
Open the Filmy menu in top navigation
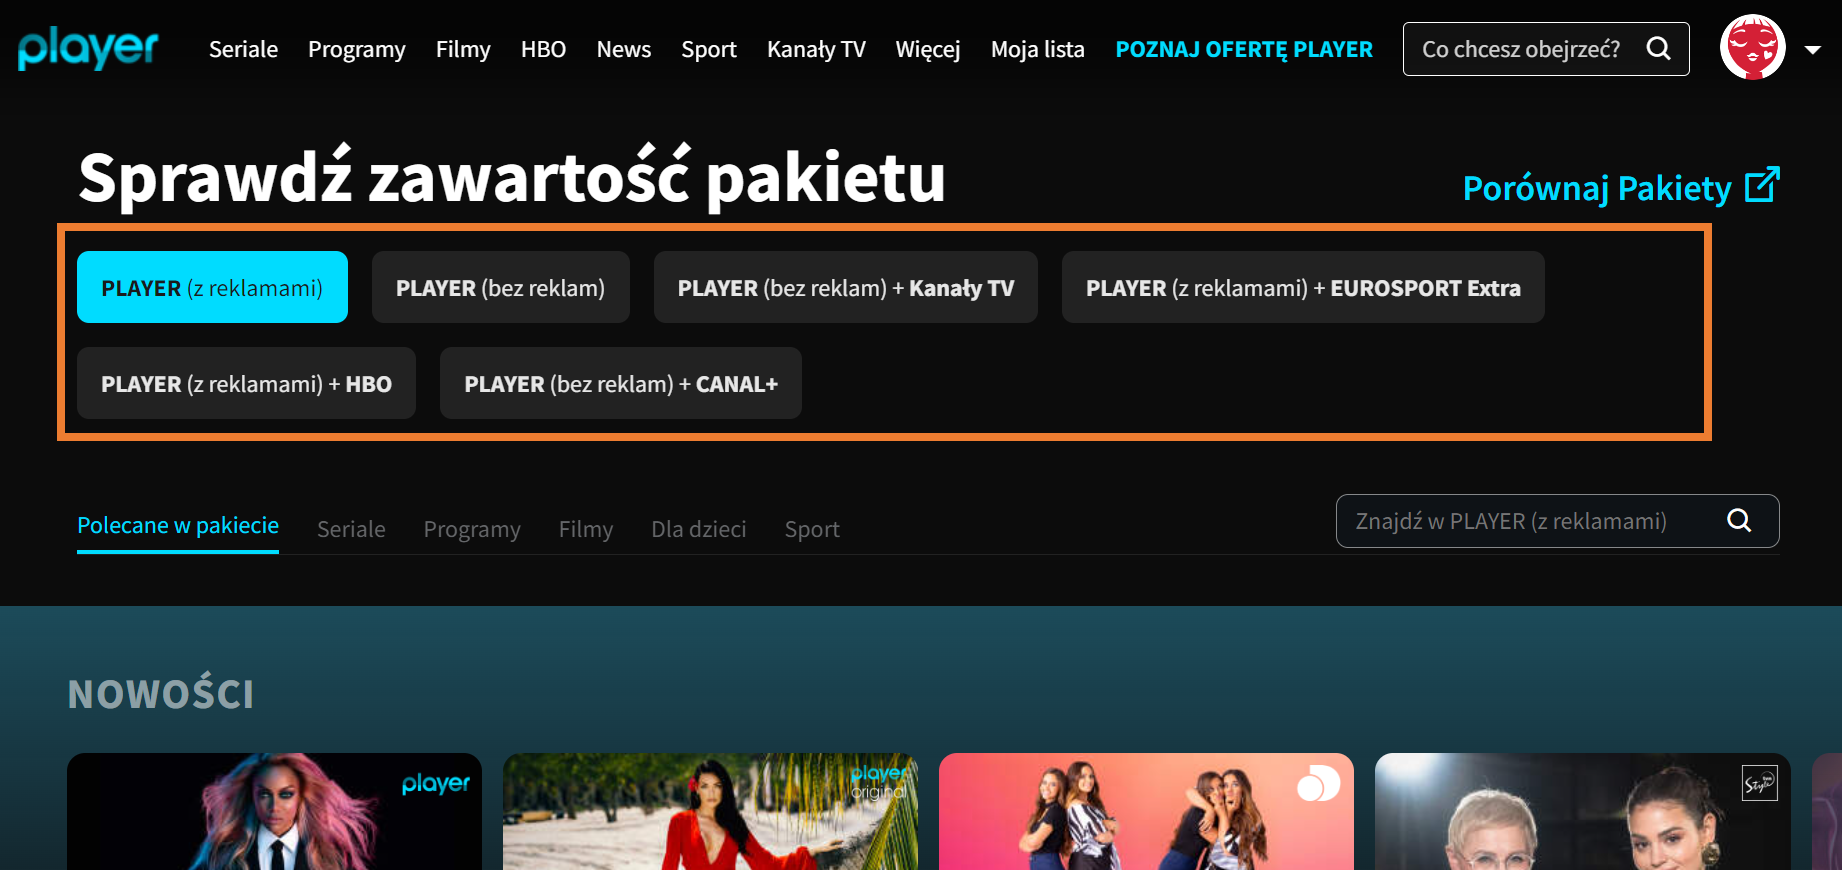(x=463, y=49)
